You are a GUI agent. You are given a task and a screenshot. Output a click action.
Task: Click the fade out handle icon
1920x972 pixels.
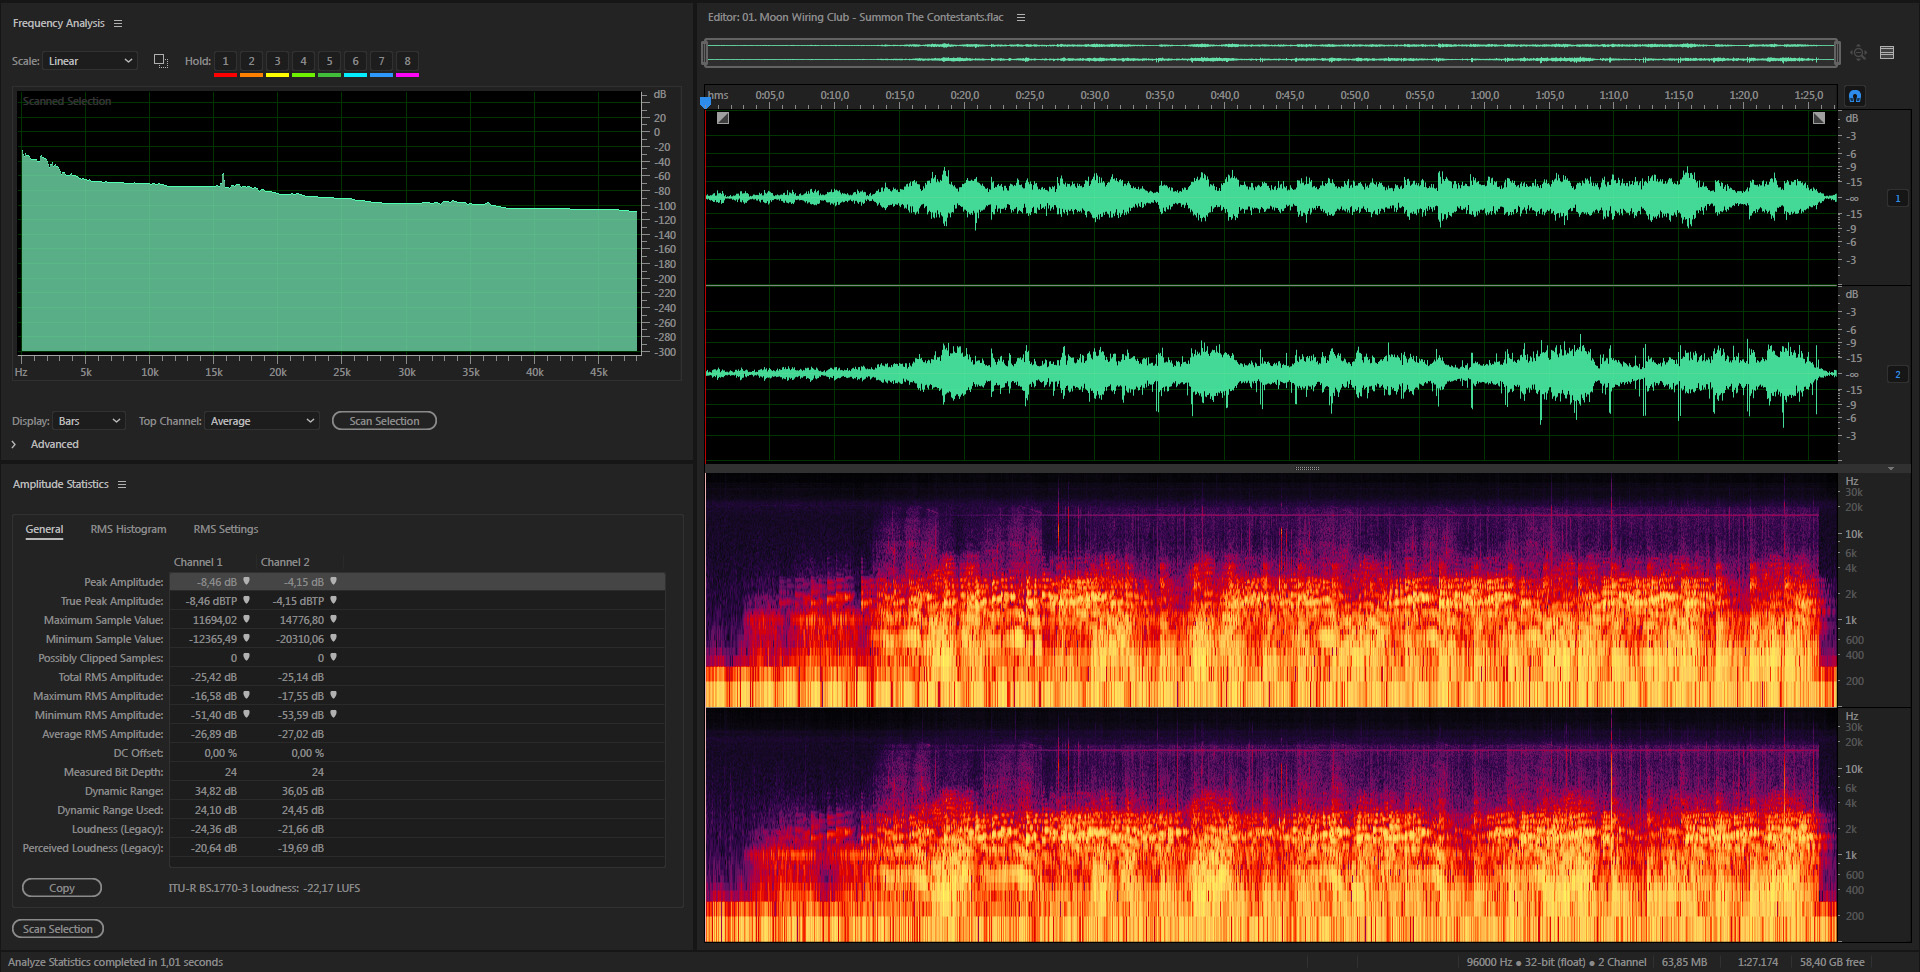[1819, 118]
